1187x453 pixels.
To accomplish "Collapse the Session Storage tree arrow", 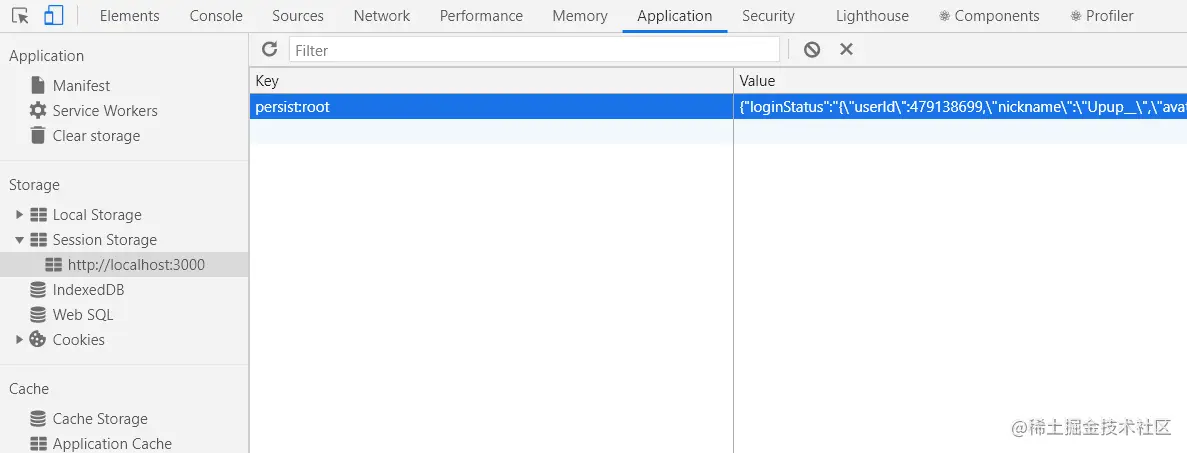I will (20, 240).
